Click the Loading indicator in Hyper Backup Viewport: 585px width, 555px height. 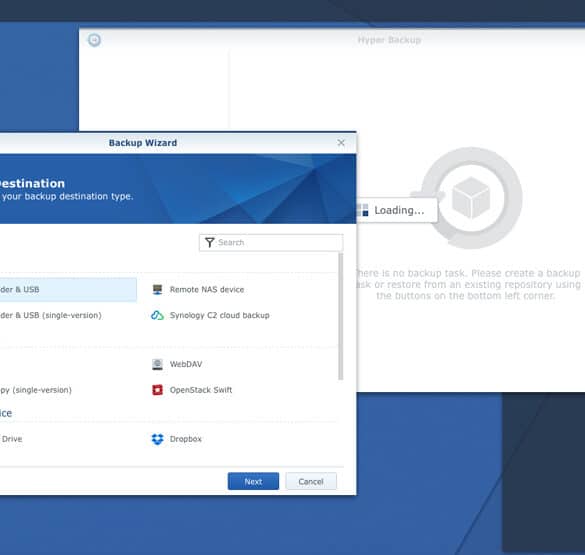tap(397, 210)
